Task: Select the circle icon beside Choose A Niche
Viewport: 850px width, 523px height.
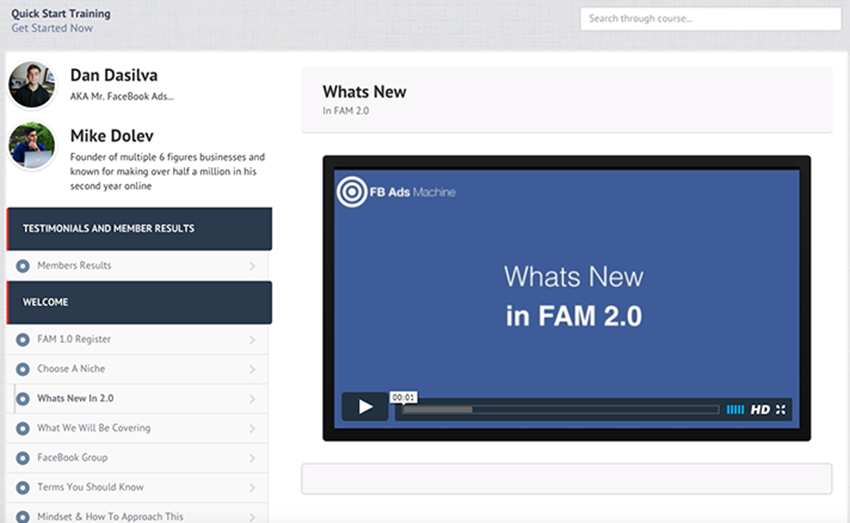Action: point(23,369)
